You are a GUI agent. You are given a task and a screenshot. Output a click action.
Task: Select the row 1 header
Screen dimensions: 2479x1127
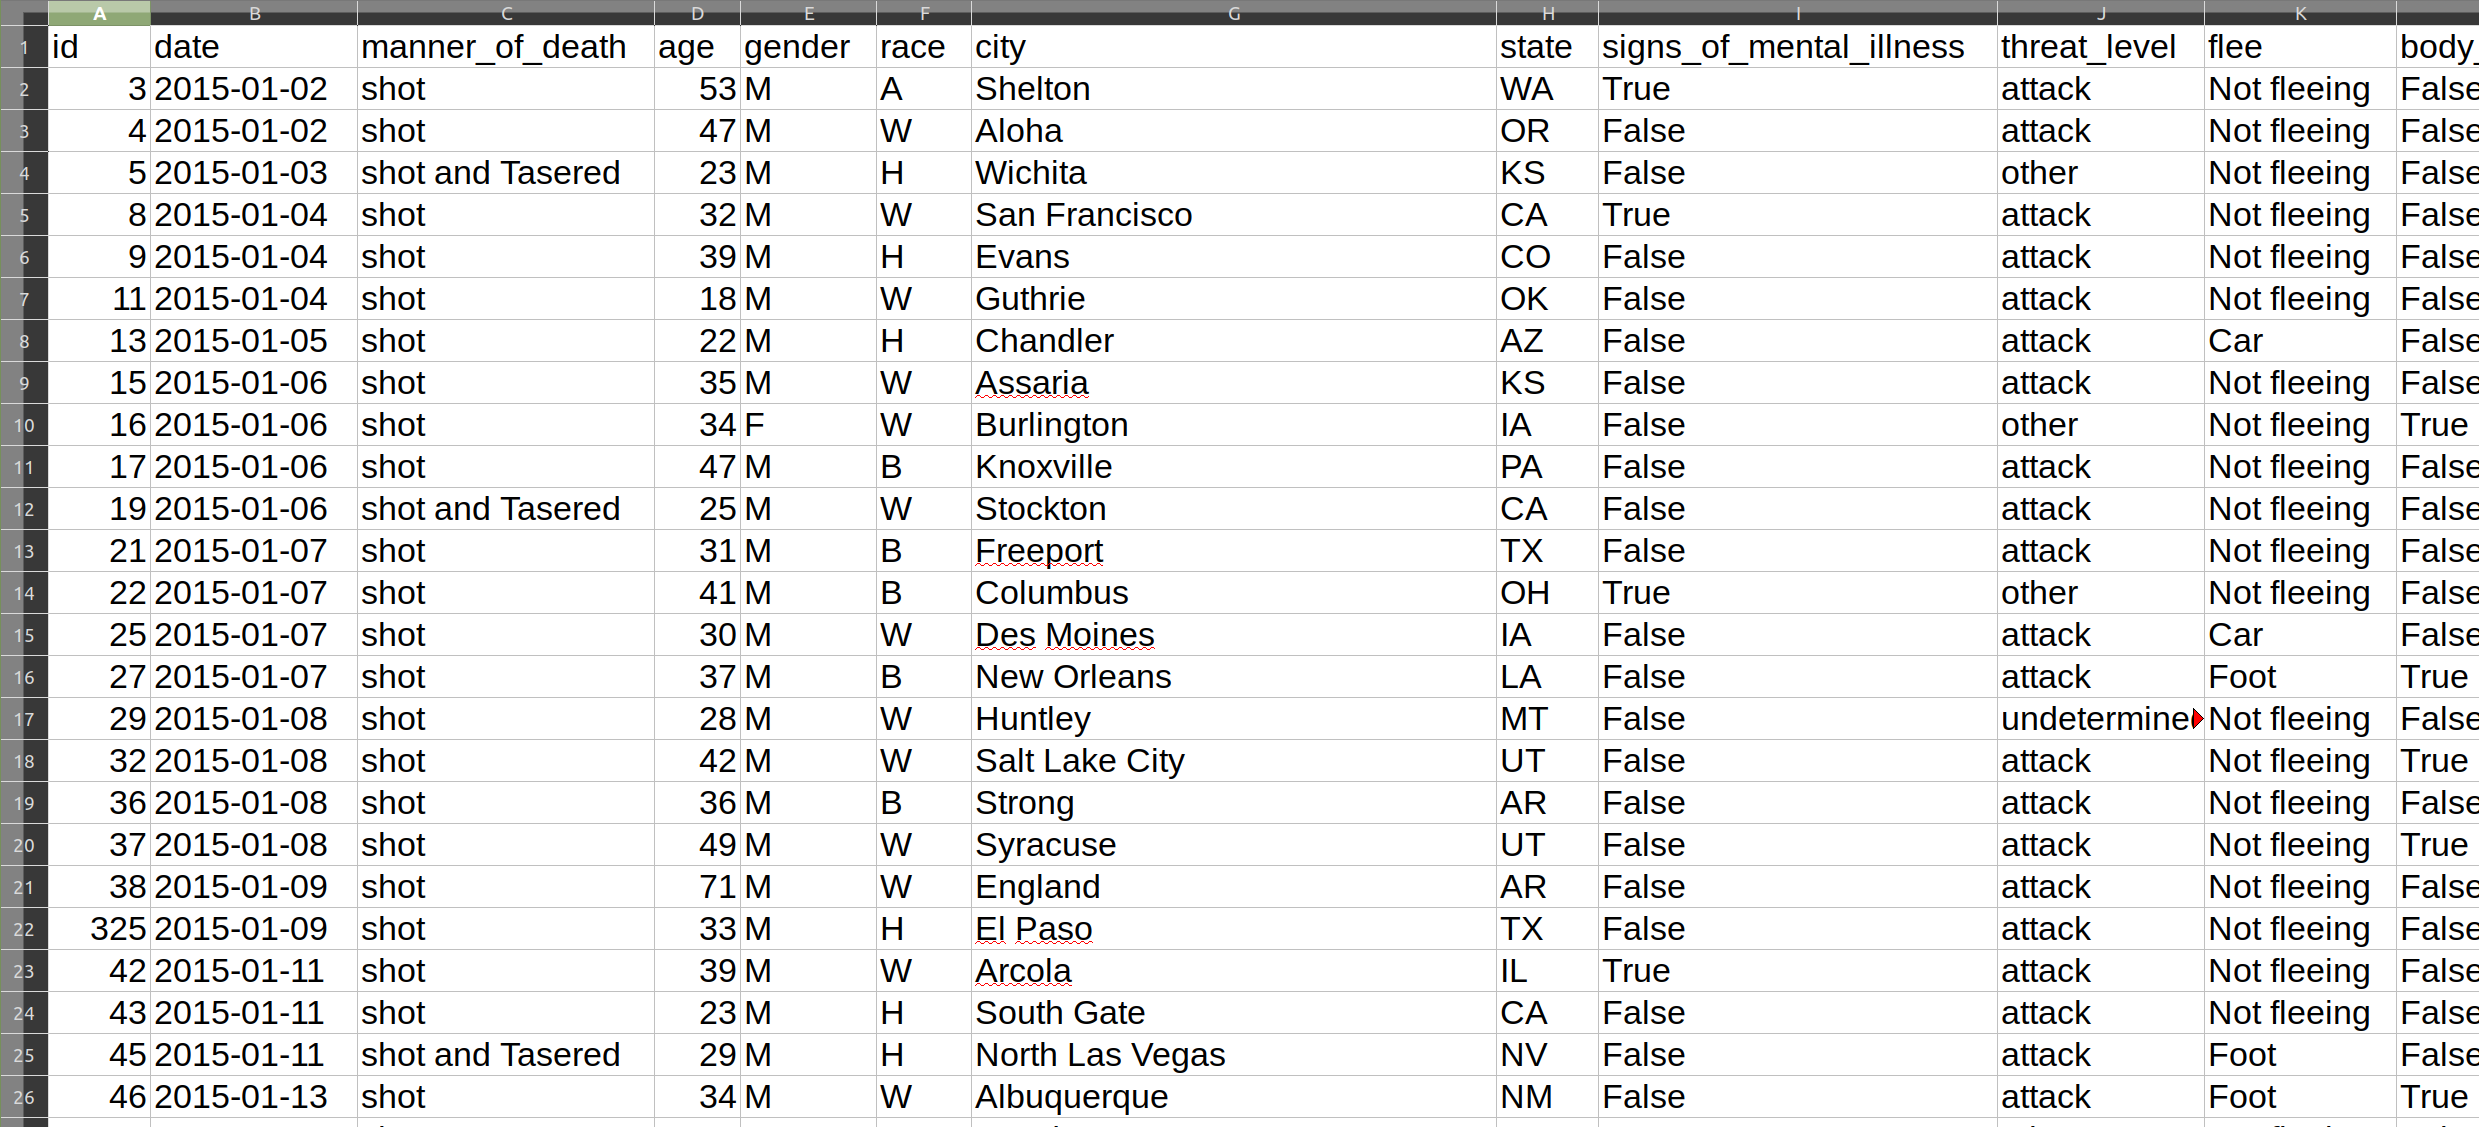pos(24,47)
